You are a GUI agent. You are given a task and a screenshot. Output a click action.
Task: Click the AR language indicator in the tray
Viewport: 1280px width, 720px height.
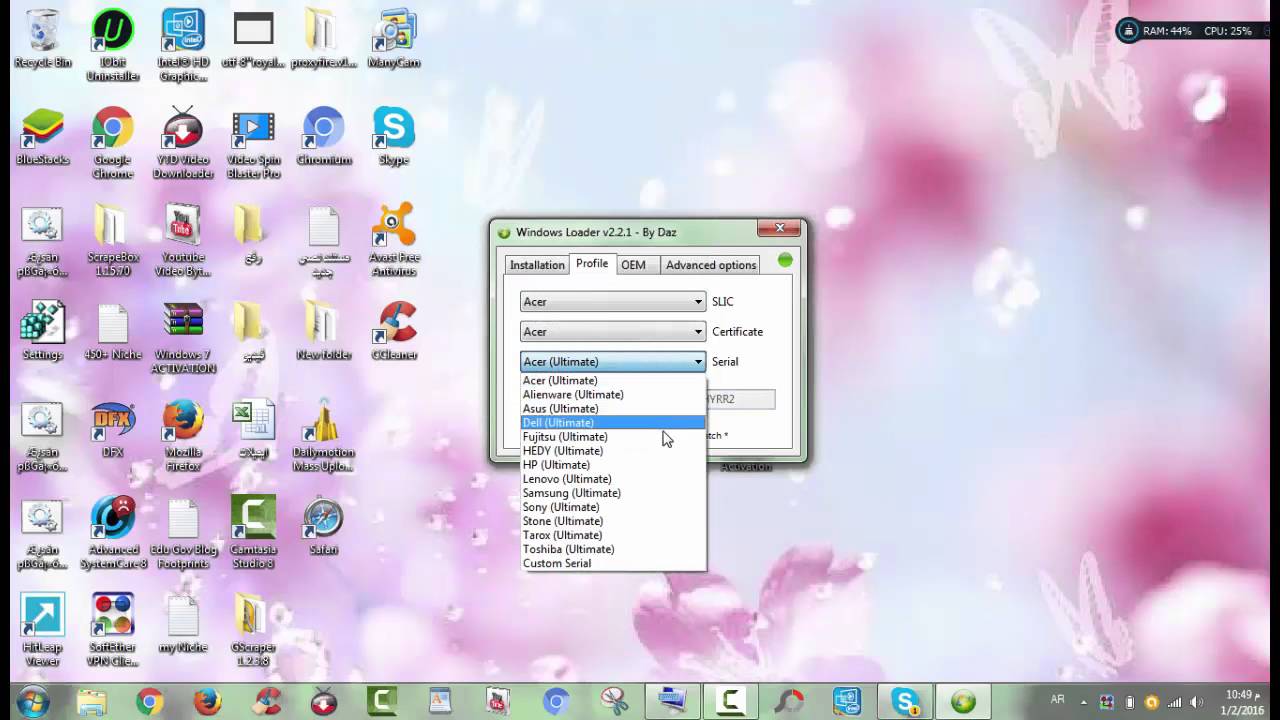1057,699
